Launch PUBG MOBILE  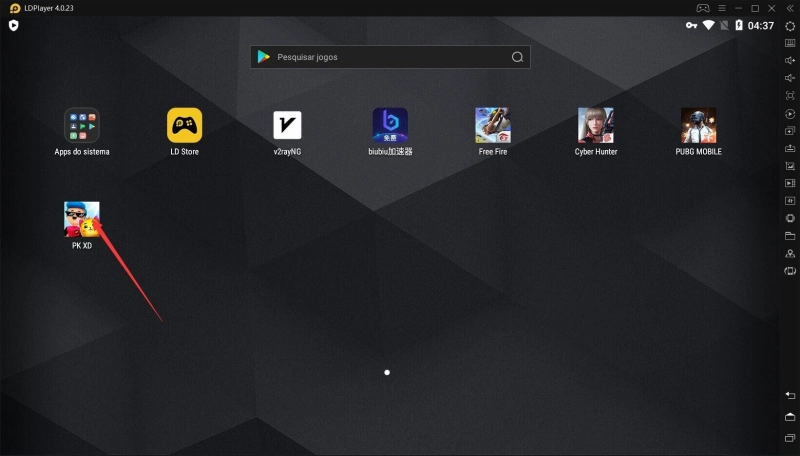(x=698, y=126)
